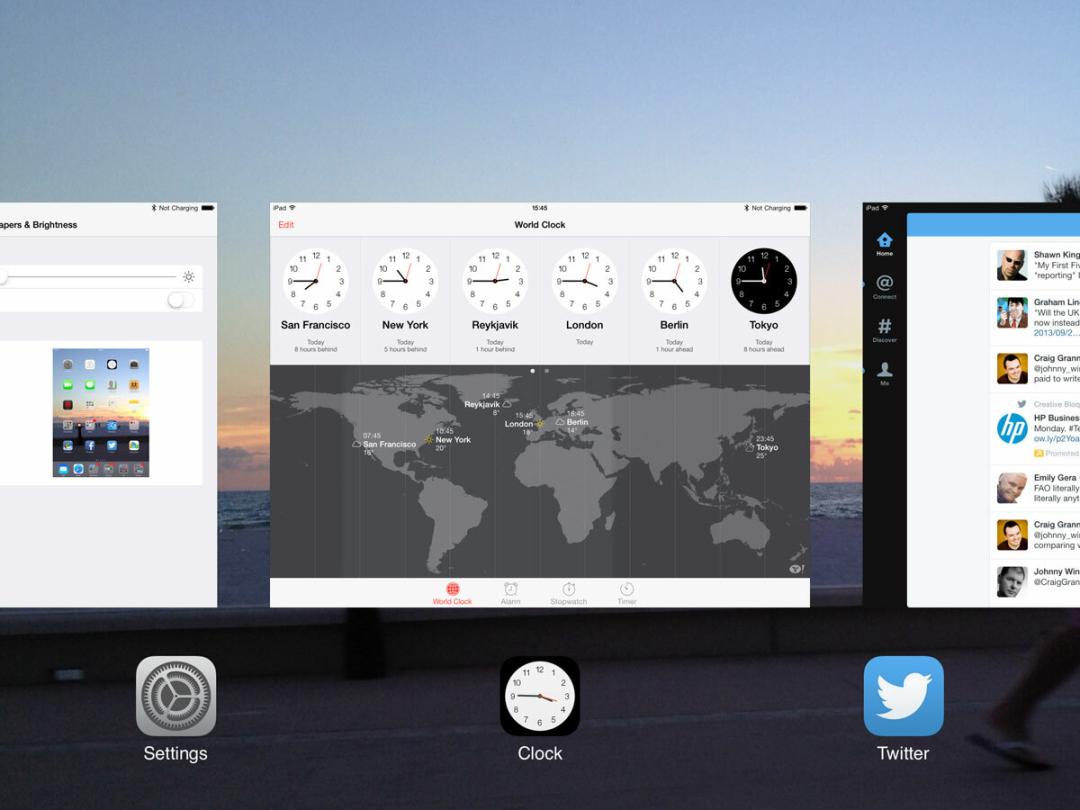Click the brightness slider track
This screenshot has height=810, width=1080.
pyautogui.click(x=90, y=277)
